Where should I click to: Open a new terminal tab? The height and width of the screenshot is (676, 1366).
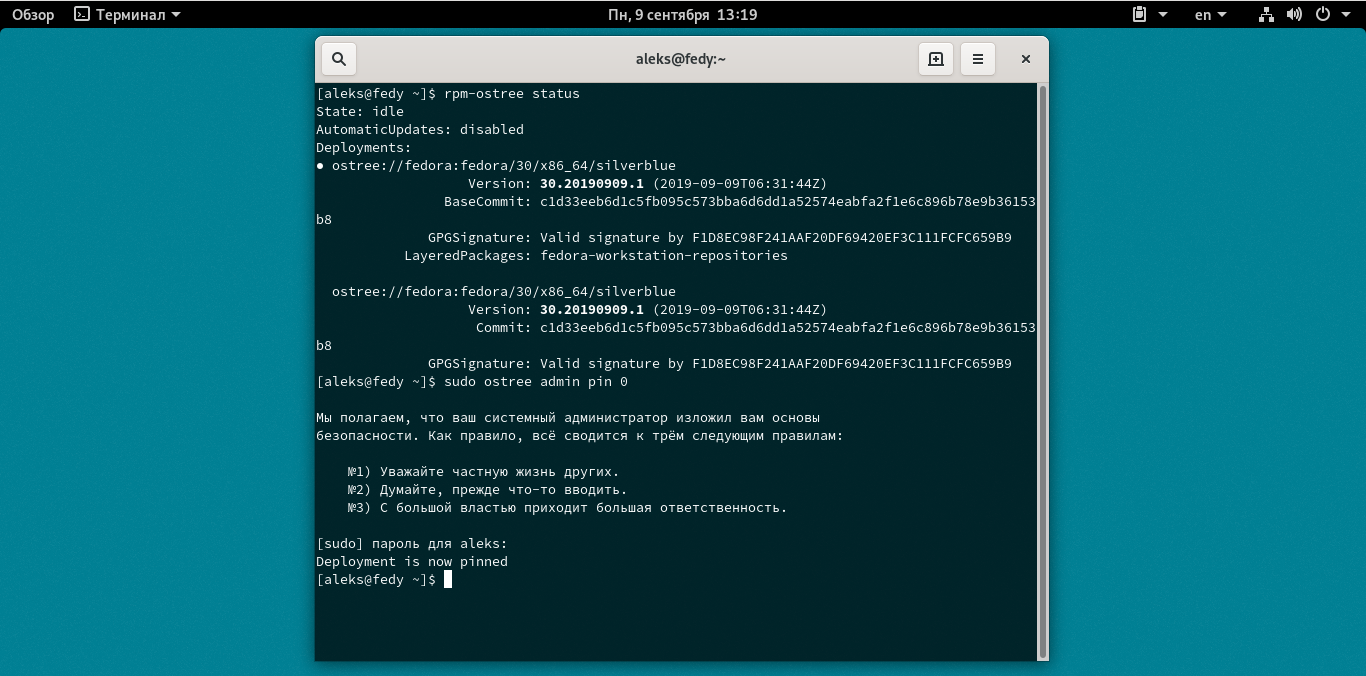click(x=935, y=59)
